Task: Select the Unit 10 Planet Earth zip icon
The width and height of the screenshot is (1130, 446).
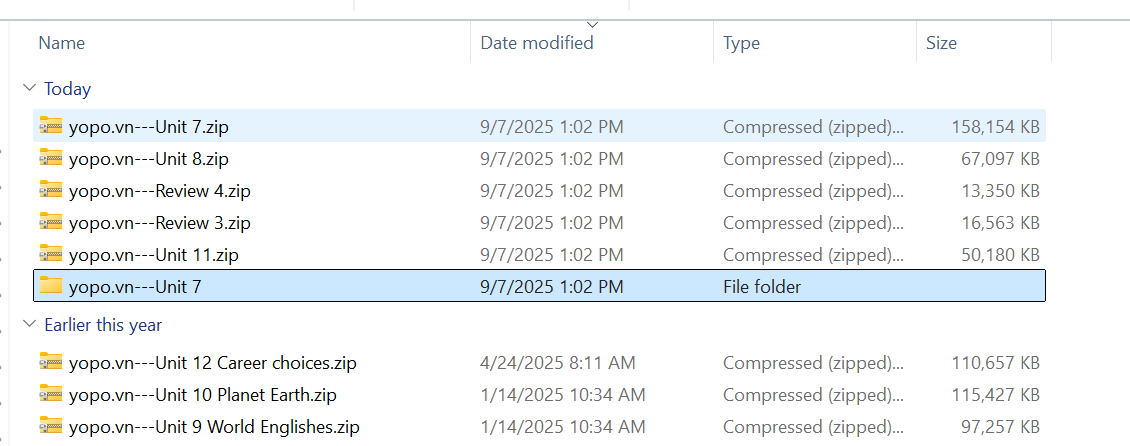Action: tap(51, 394)
